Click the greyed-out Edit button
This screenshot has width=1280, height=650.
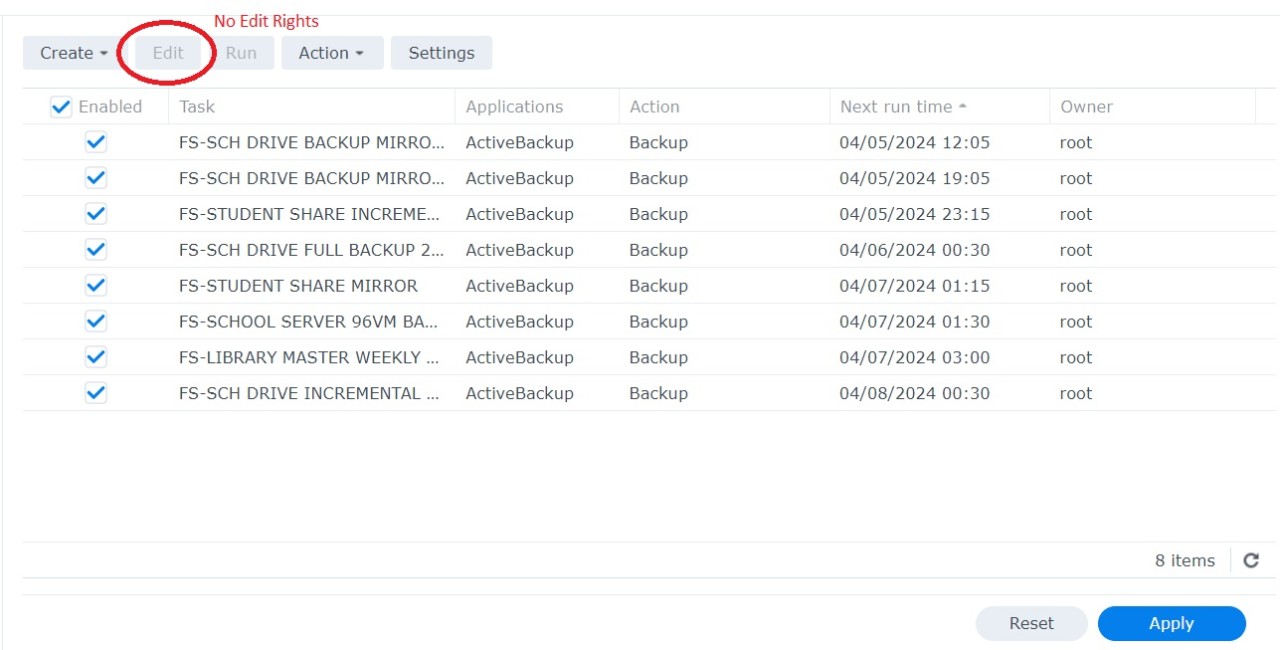coord(168,53)
